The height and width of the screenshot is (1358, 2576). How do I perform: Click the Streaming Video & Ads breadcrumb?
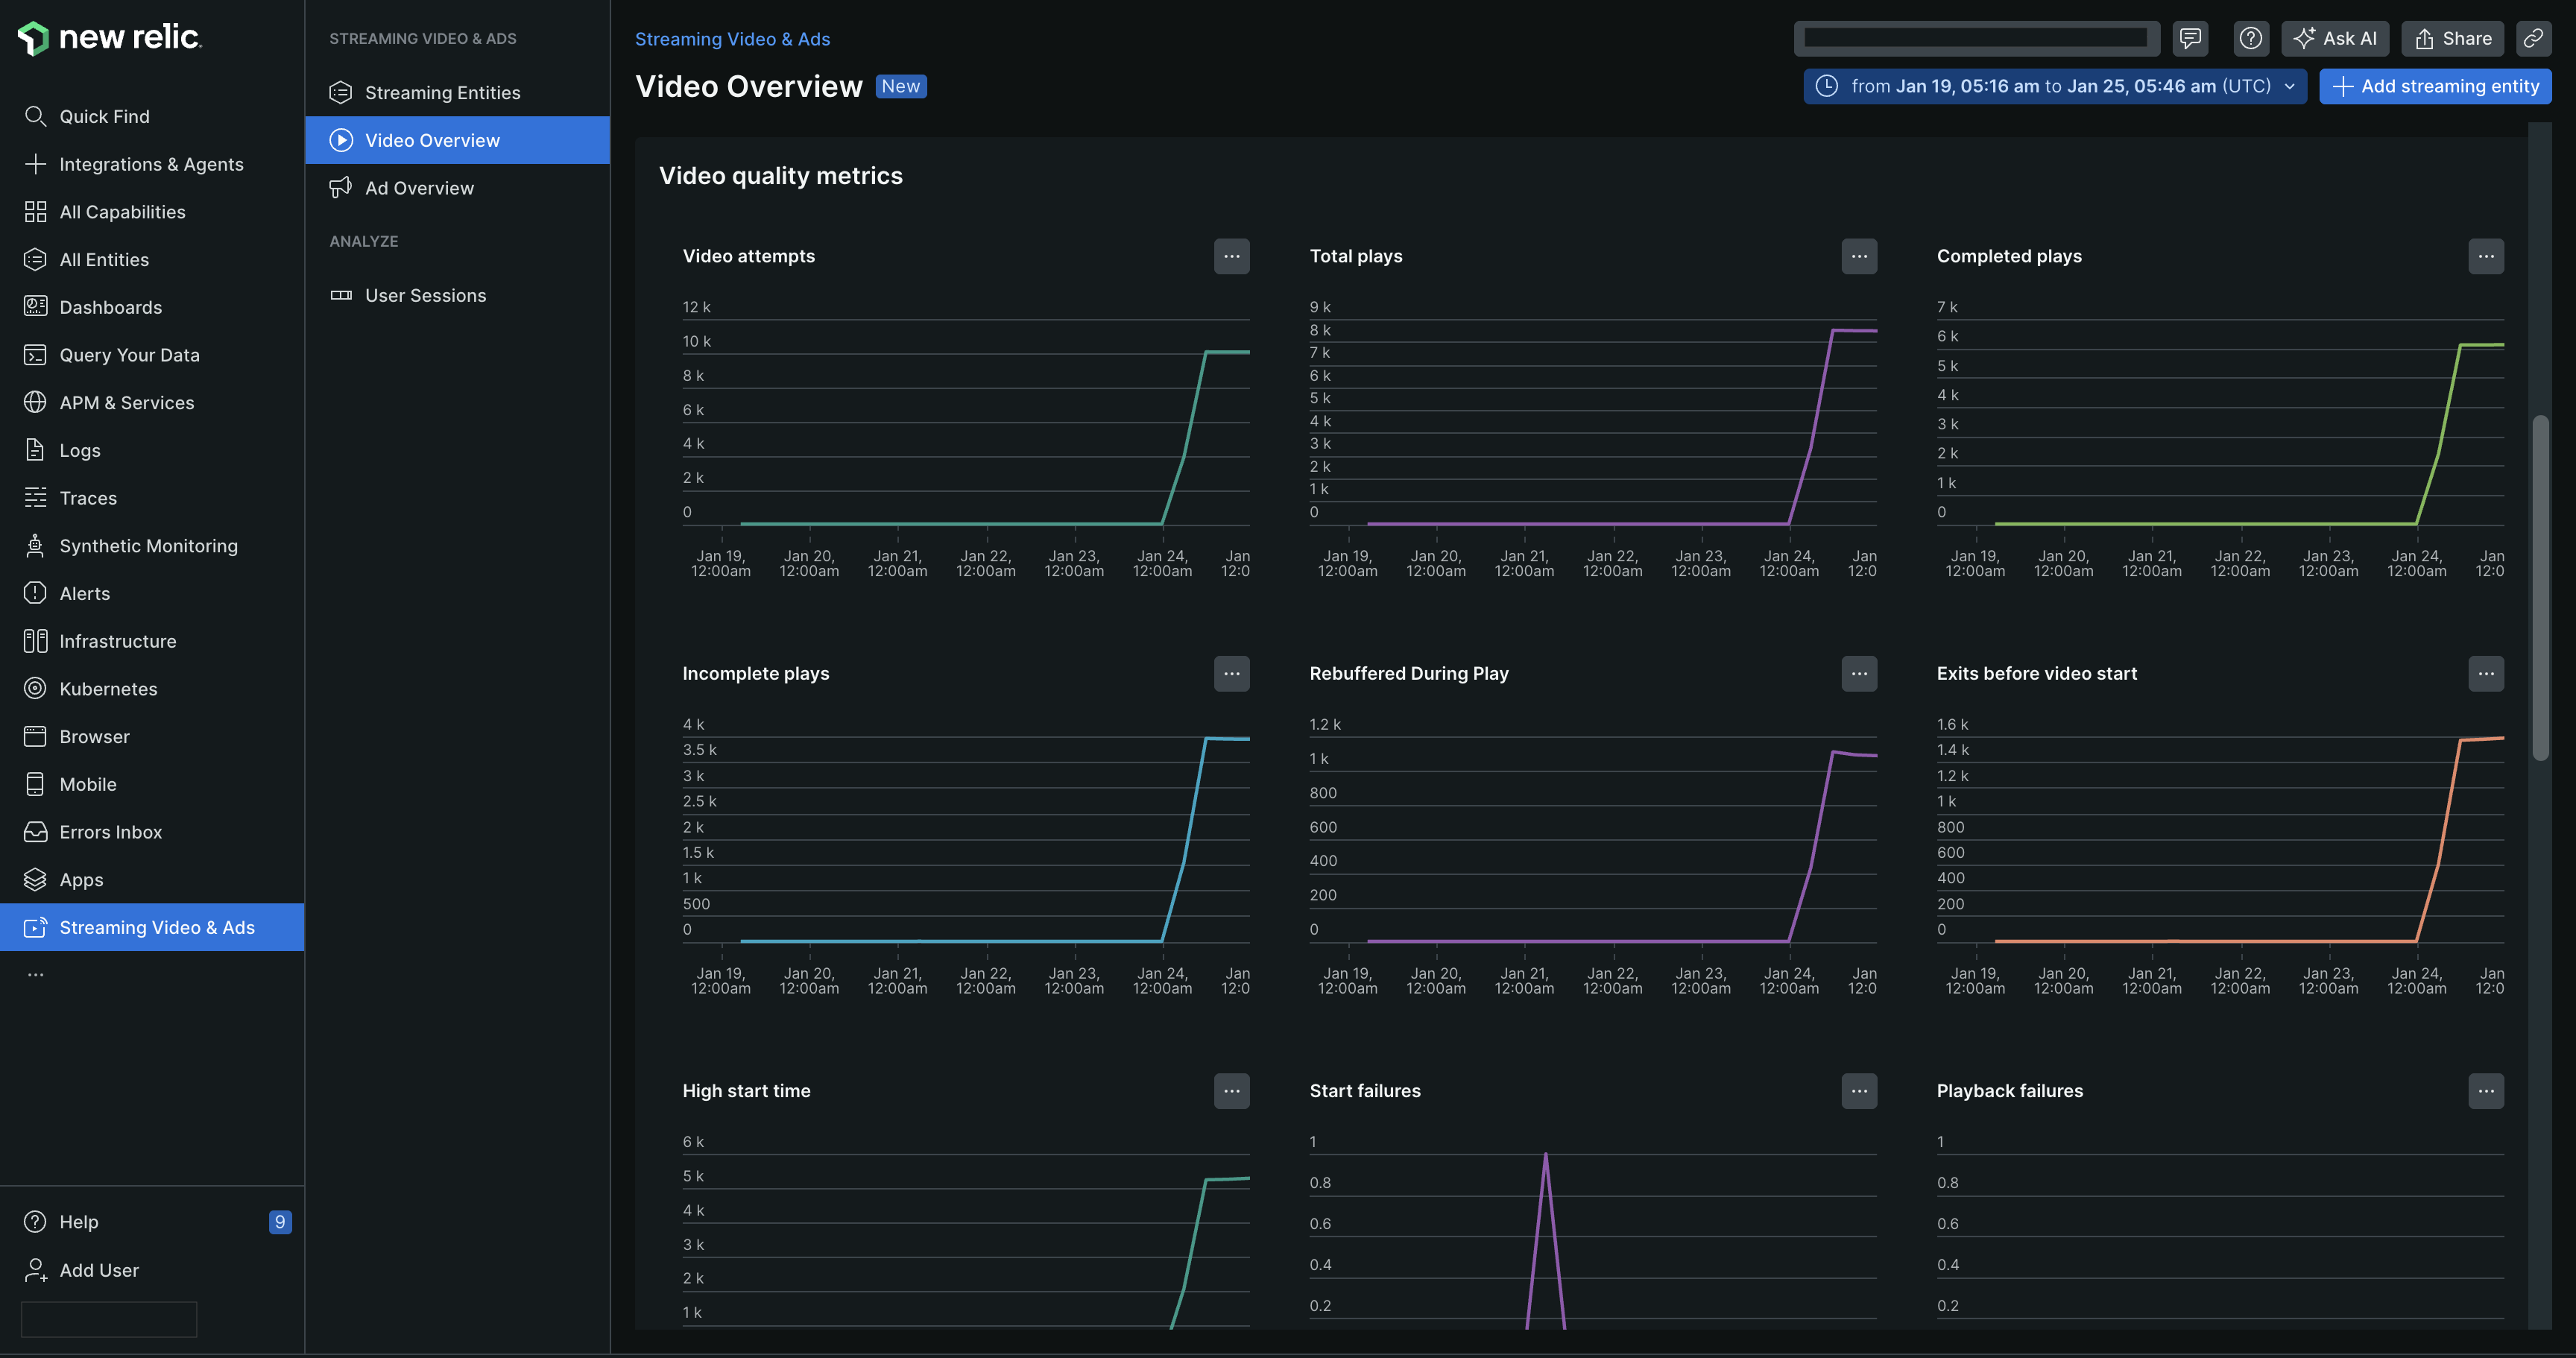click(732, 39)
